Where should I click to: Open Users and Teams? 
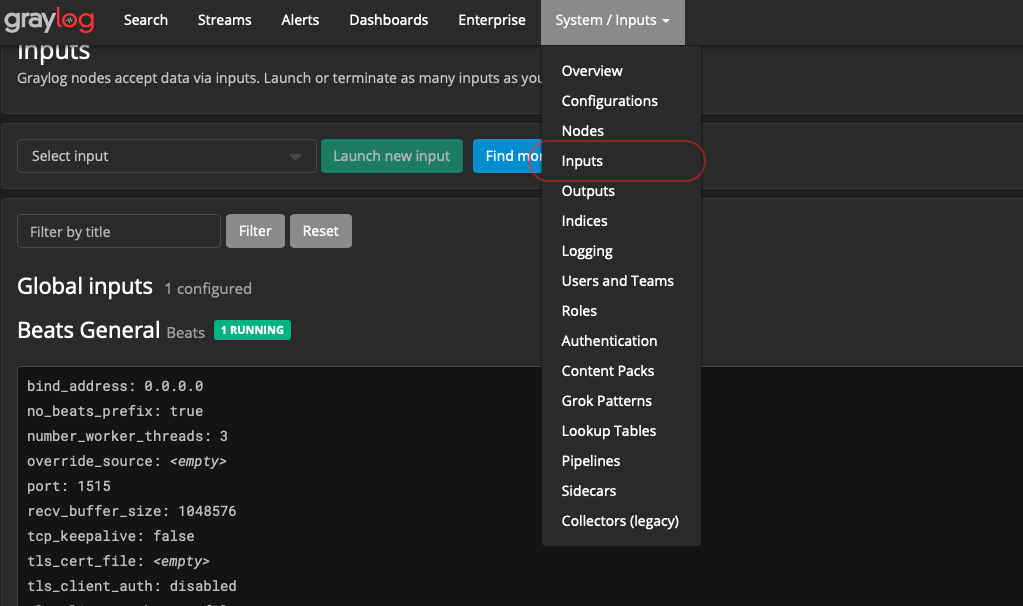[617, 280]
